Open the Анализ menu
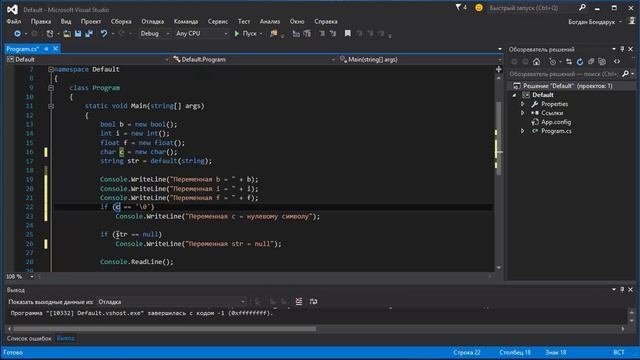Screen dimensions: 640x360 point(270,21)
